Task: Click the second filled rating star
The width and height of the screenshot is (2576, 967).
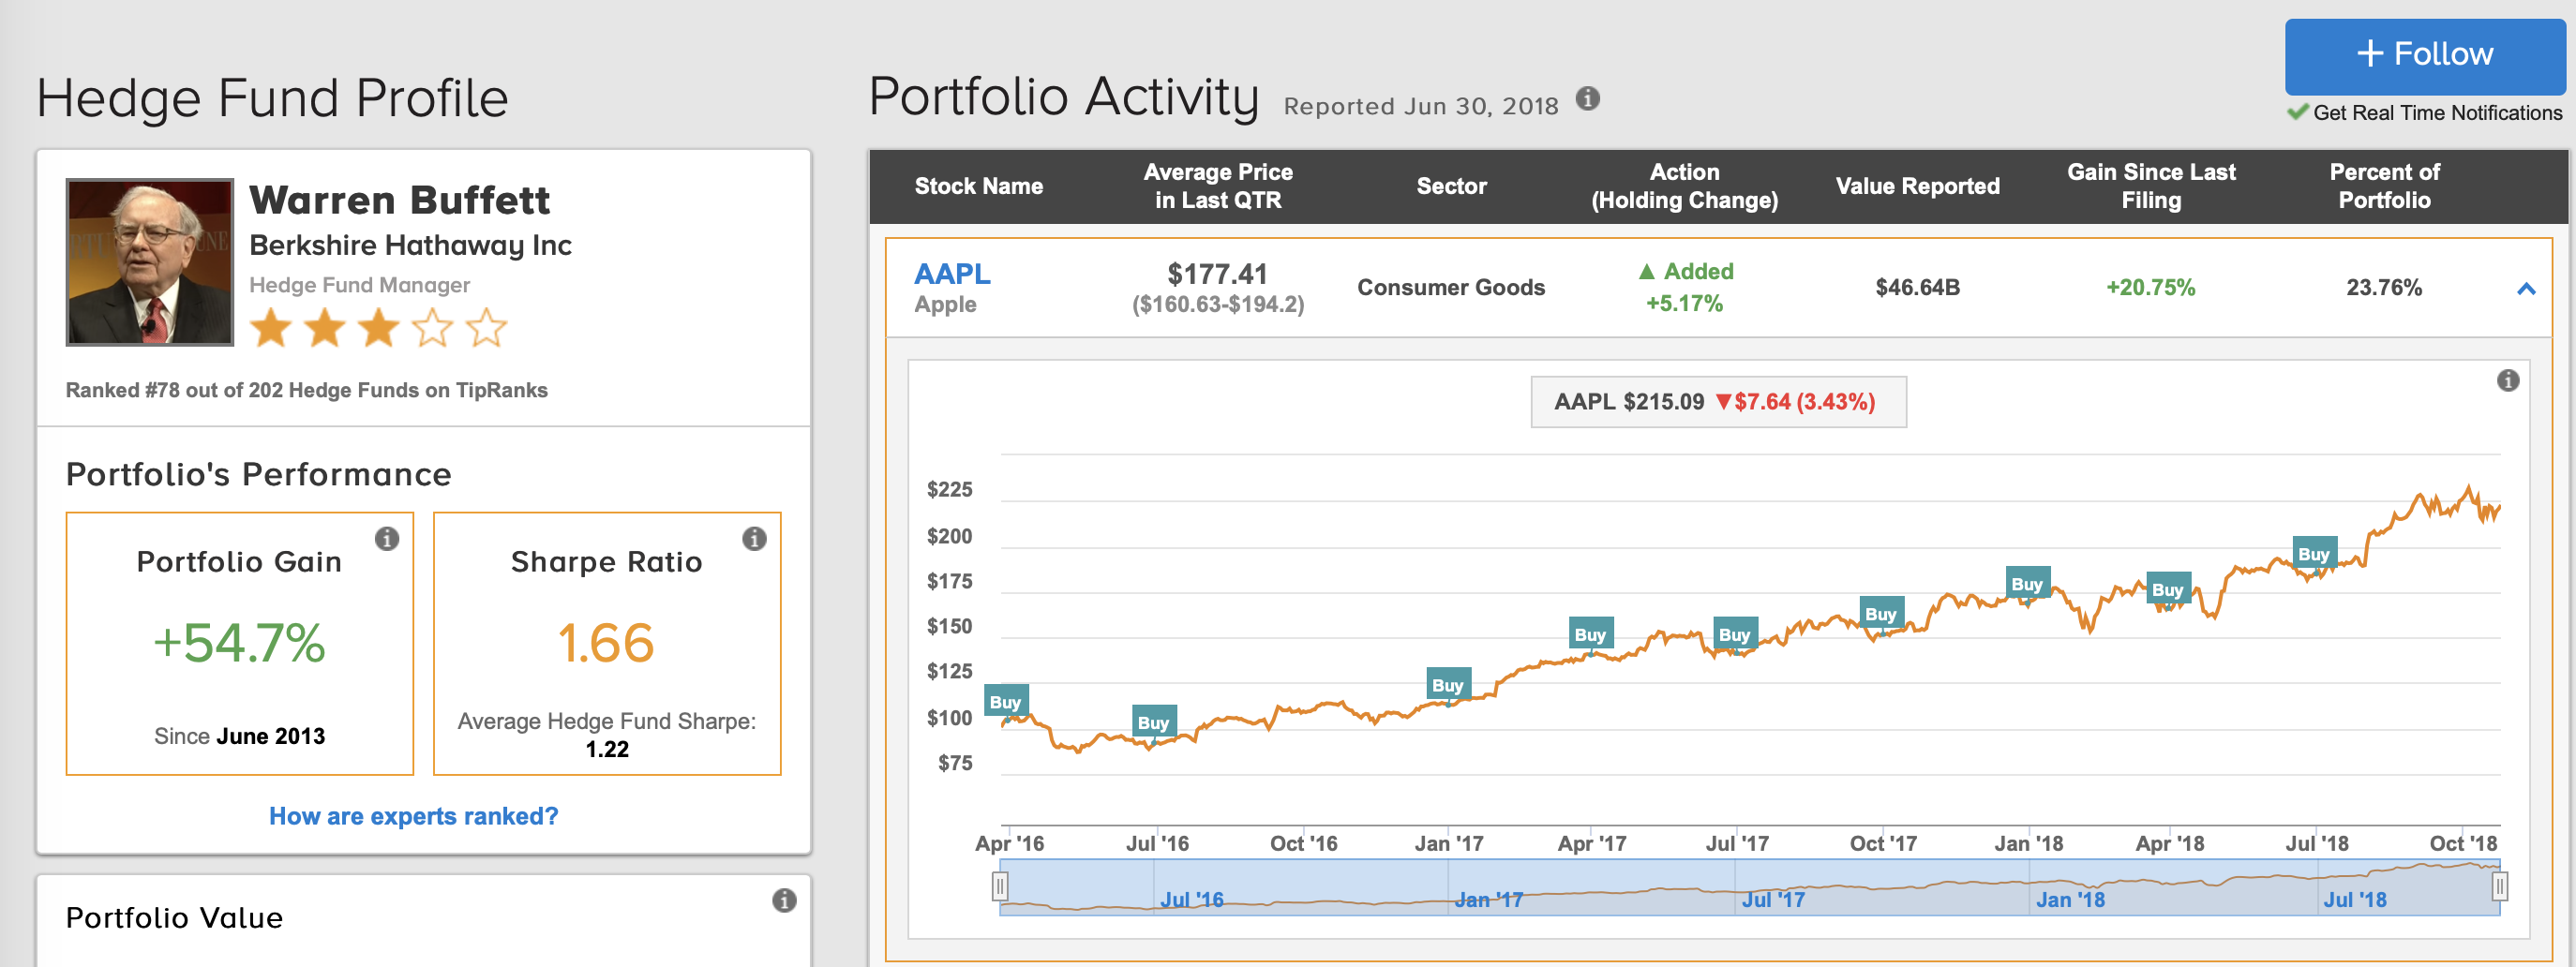Action: click(325, 328)
